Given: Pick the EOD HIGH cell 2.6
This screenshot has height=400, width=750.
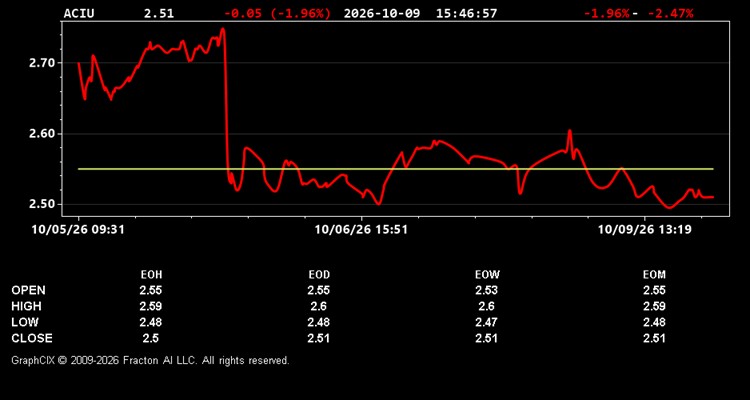Looking at the screenshot, I should [319, 306].
